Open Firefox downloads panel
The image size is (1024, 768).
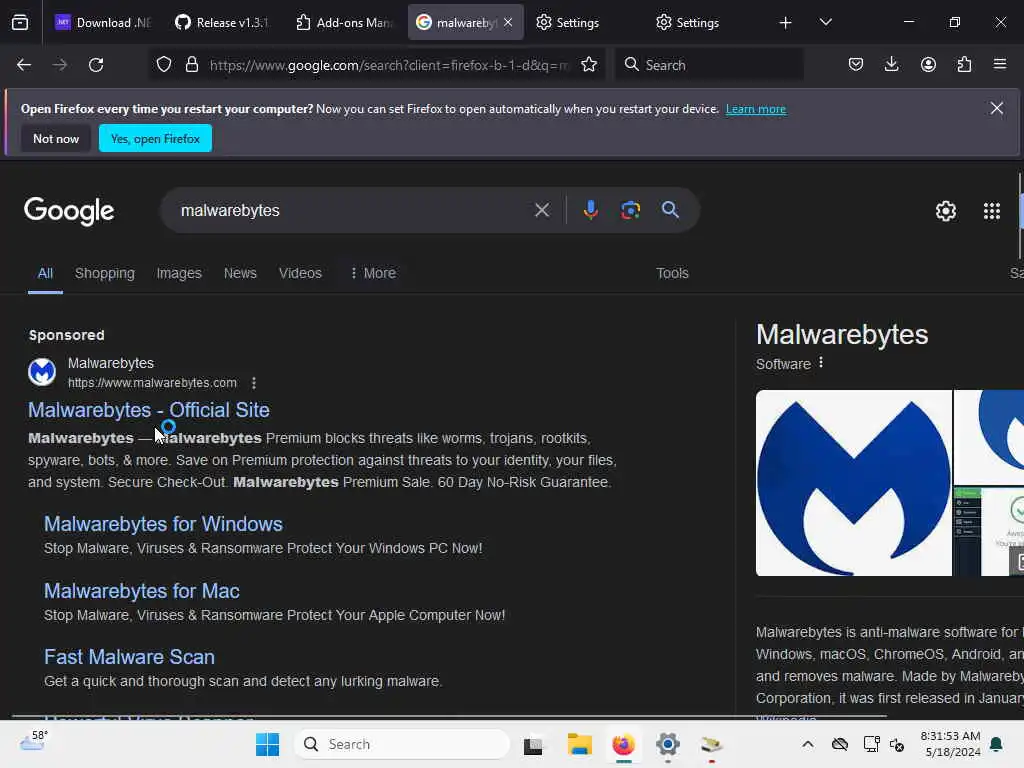(x=891, y=64)
